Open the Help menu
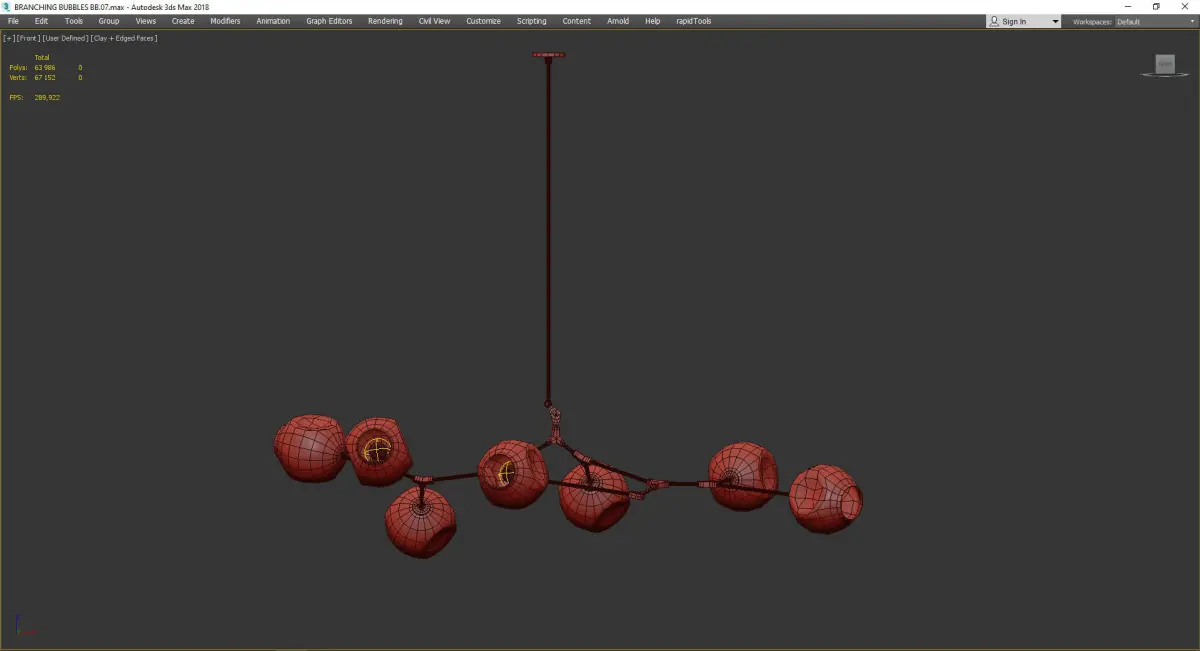Screen dimensions: 1200x651 (x=652, y=21)
